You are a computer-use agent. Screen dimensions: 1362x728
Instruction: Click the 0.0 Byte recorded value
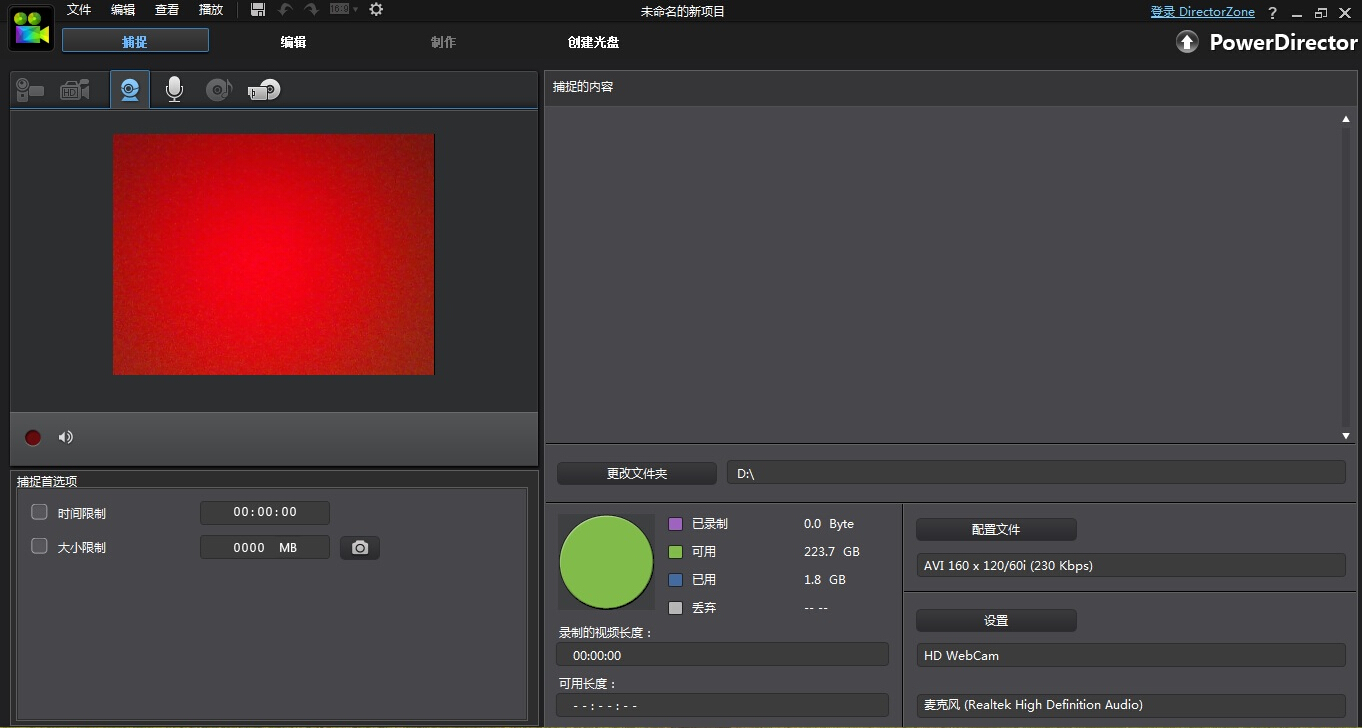(828, 524)
